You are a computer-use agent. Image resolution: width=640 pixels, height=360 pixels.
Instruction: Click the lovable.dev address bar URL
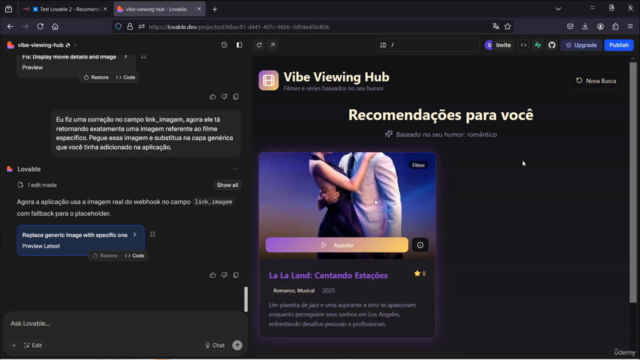239,27
